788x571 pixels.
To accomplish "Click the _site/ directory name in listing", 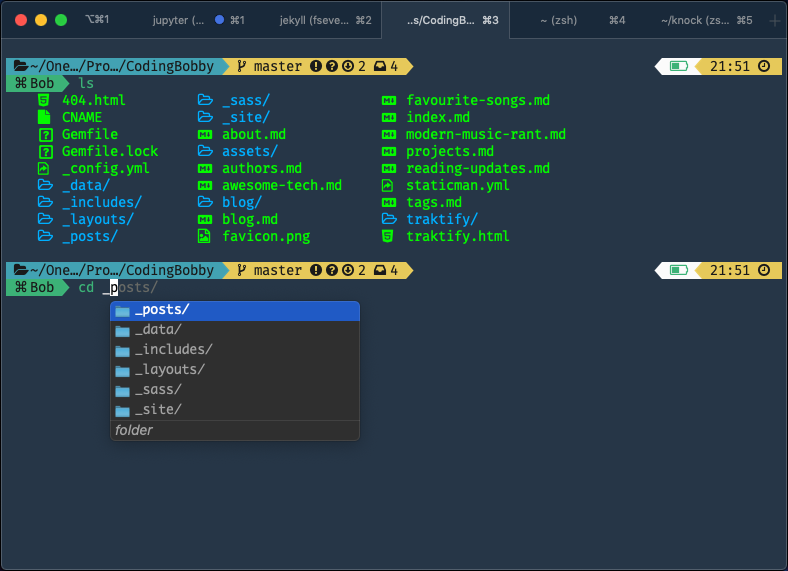I will (x=246, y=117).
